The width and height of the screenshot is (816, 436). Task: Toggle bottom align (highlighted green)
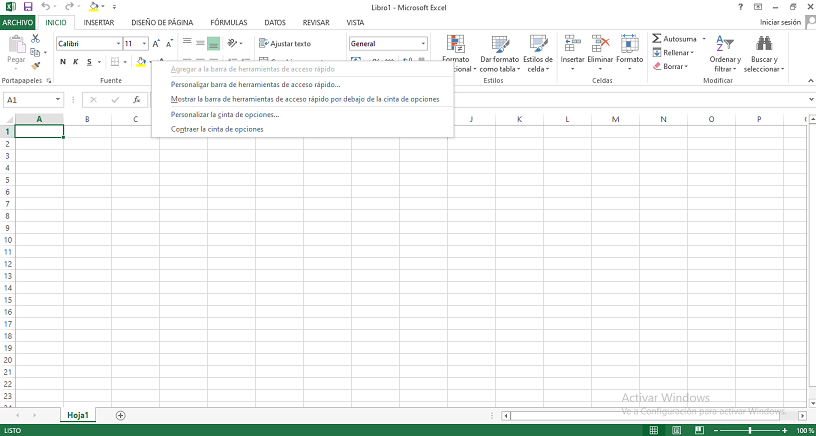pyautogui.click(x=213, y=43)
